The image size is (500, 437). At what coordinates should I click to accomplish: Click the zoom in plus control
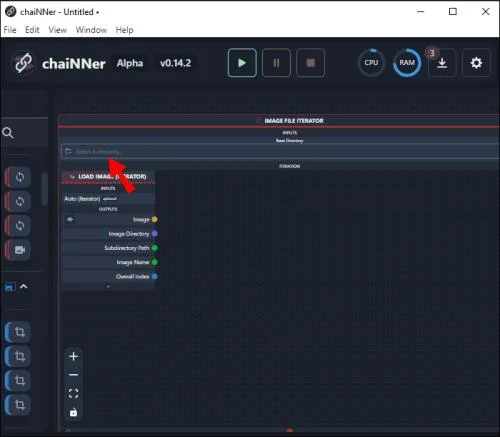[73, 356]
